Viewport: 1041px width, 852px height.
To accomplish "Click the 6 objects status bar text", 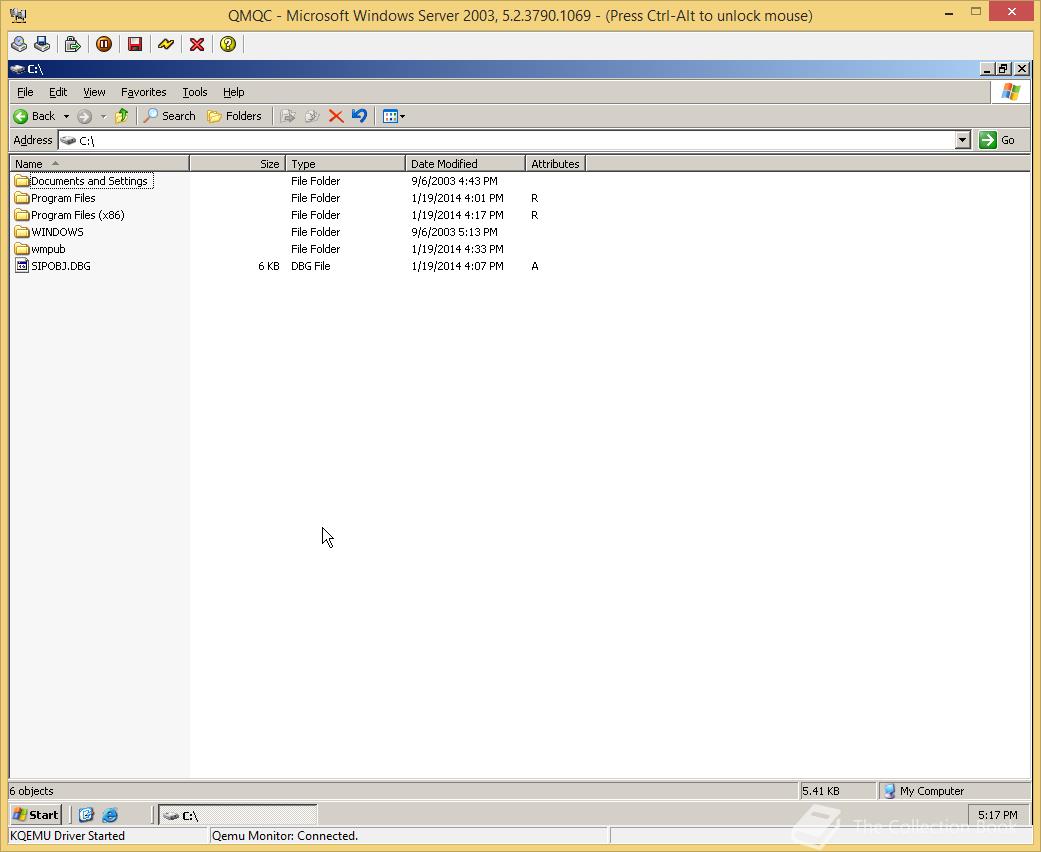I will tap(31, 791).
